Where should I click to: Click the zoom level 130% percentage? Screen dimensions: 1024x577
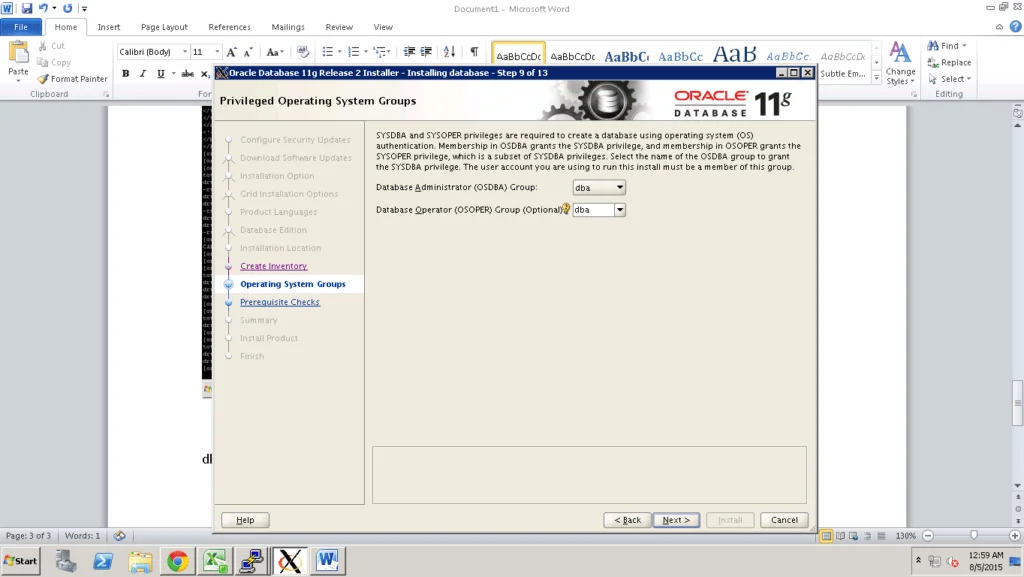(x=905, y=536)
